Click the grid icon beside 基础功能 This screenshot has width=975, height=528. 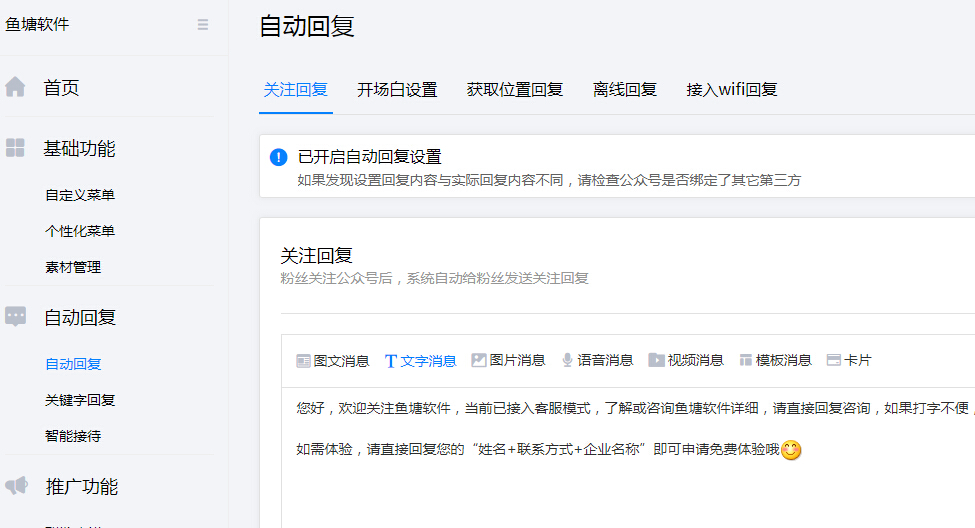[x=15, y=148]
